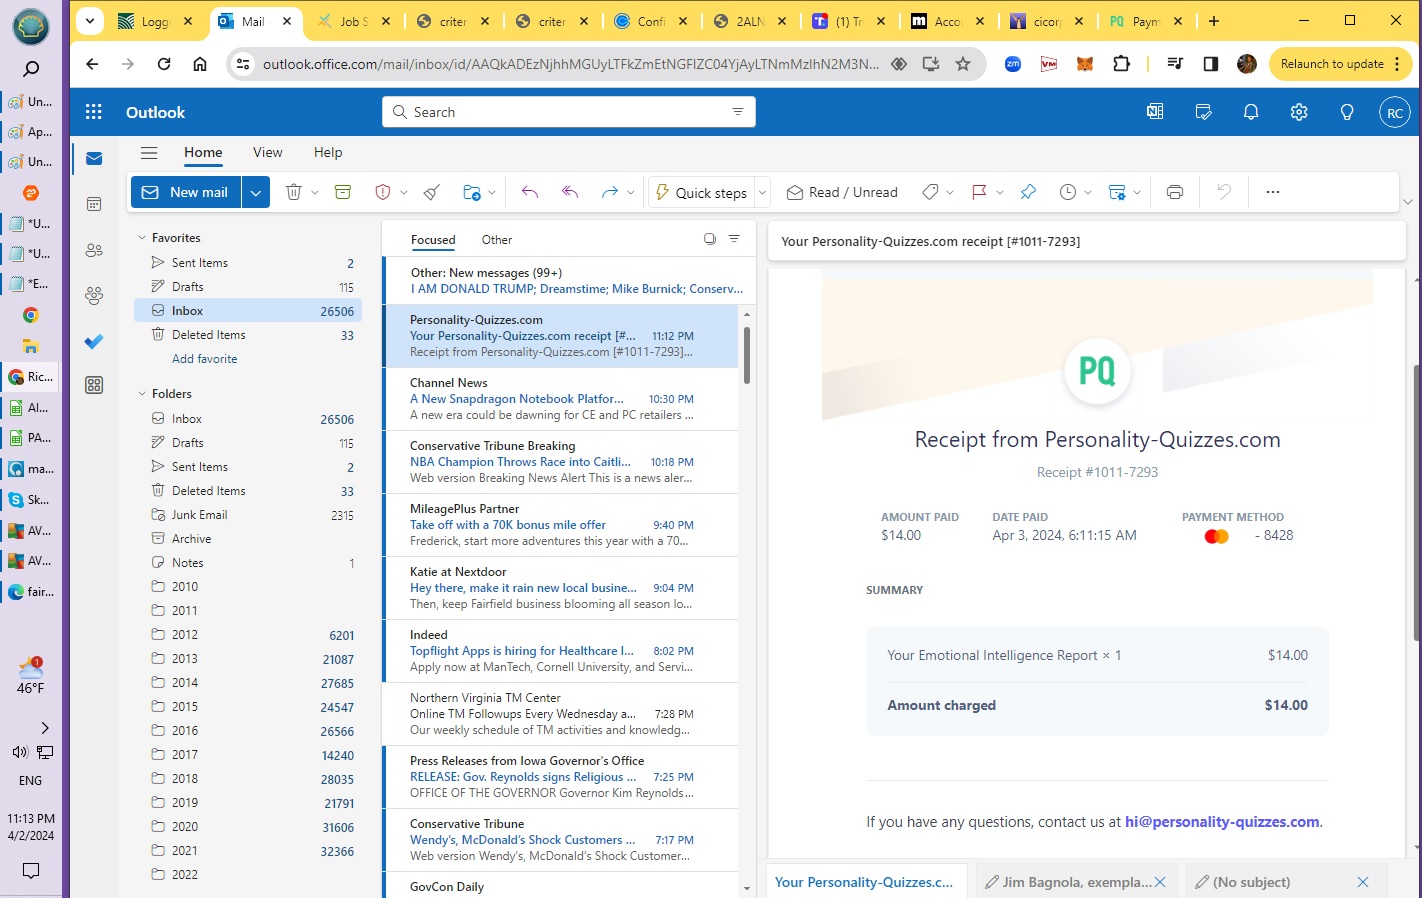The height and width of the screenshot is (898, 1422).
Task: Delete the selected message with trash icon
Action: [x=293, y=192]
